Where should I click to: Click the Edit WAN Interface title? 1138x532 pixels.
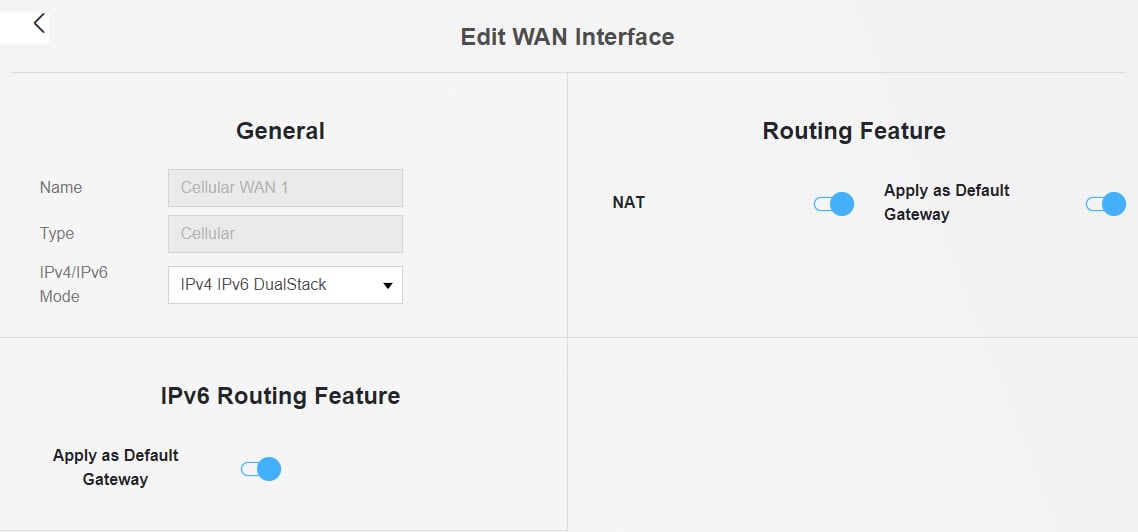(567, 37)
